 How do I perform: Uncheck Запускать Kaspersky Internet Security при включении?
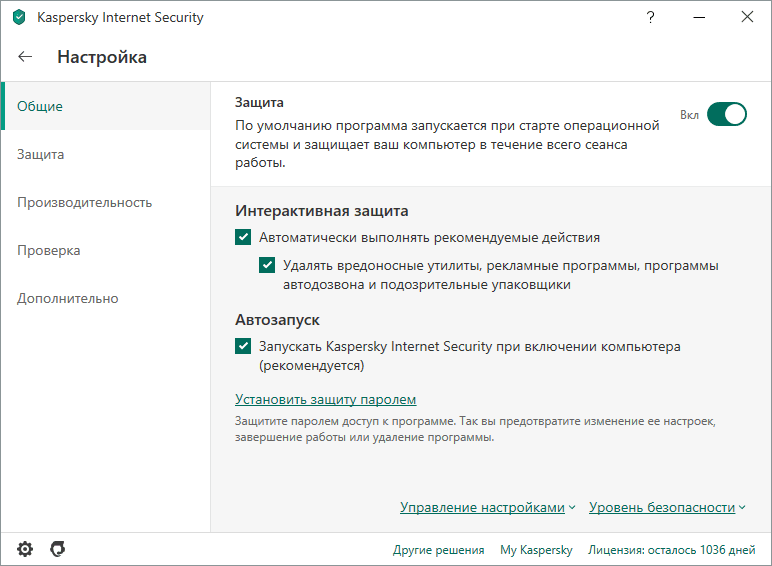pos(243,346)
